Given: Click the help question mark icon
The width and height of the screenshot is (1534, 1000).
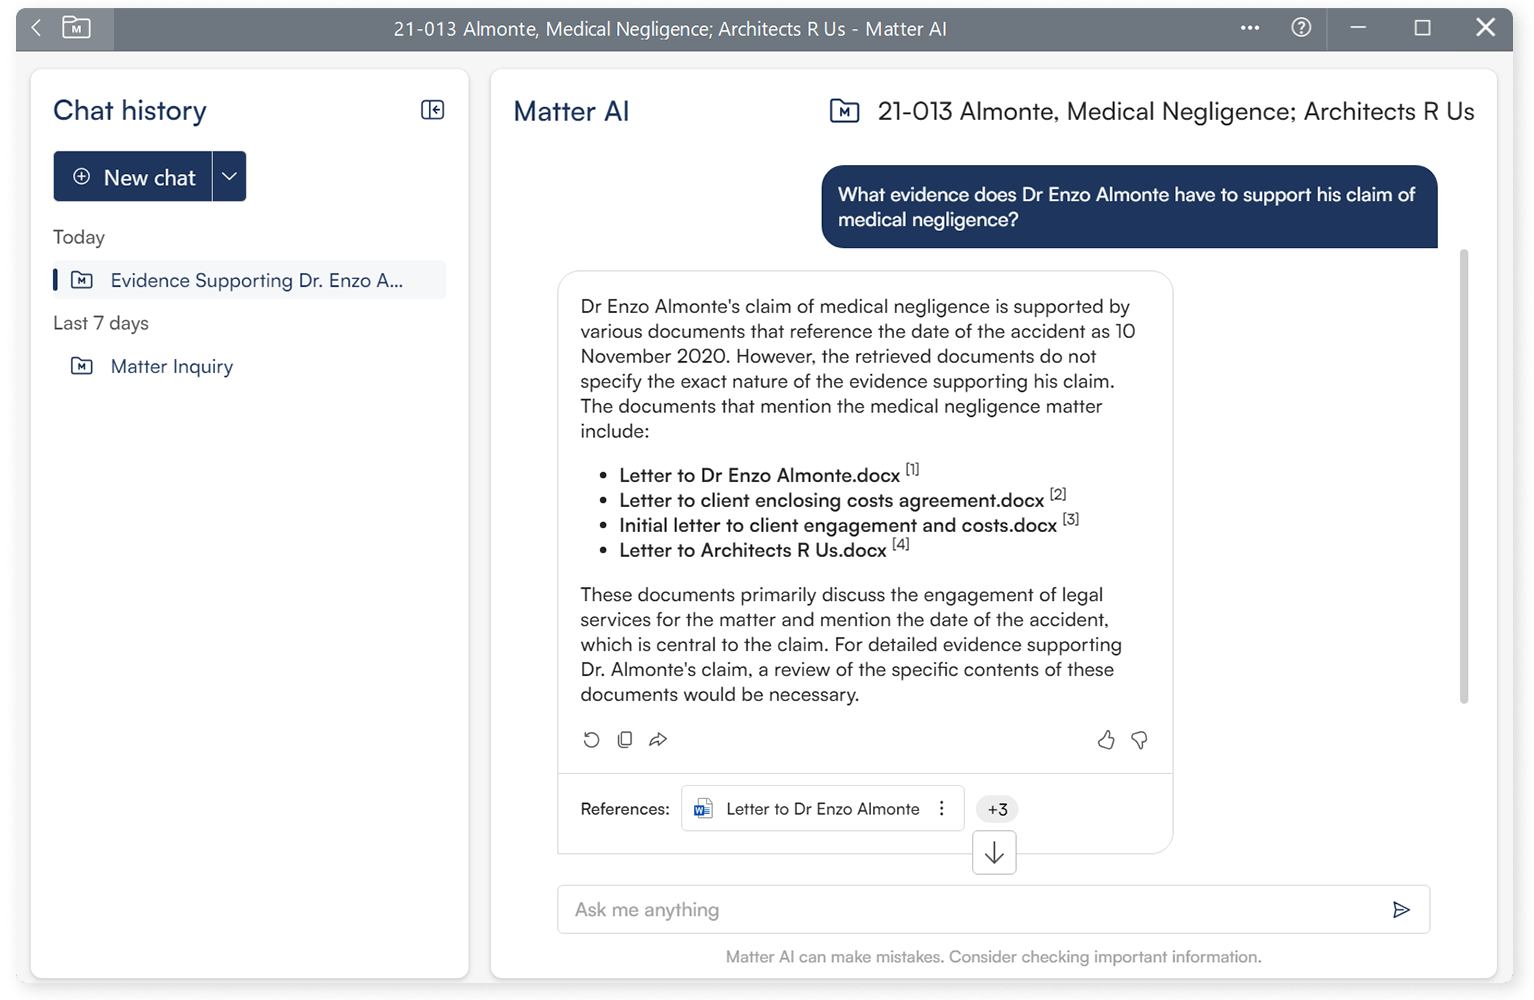Looking at the screenshot, I should pyautogui.click(x=1301, y=28).
